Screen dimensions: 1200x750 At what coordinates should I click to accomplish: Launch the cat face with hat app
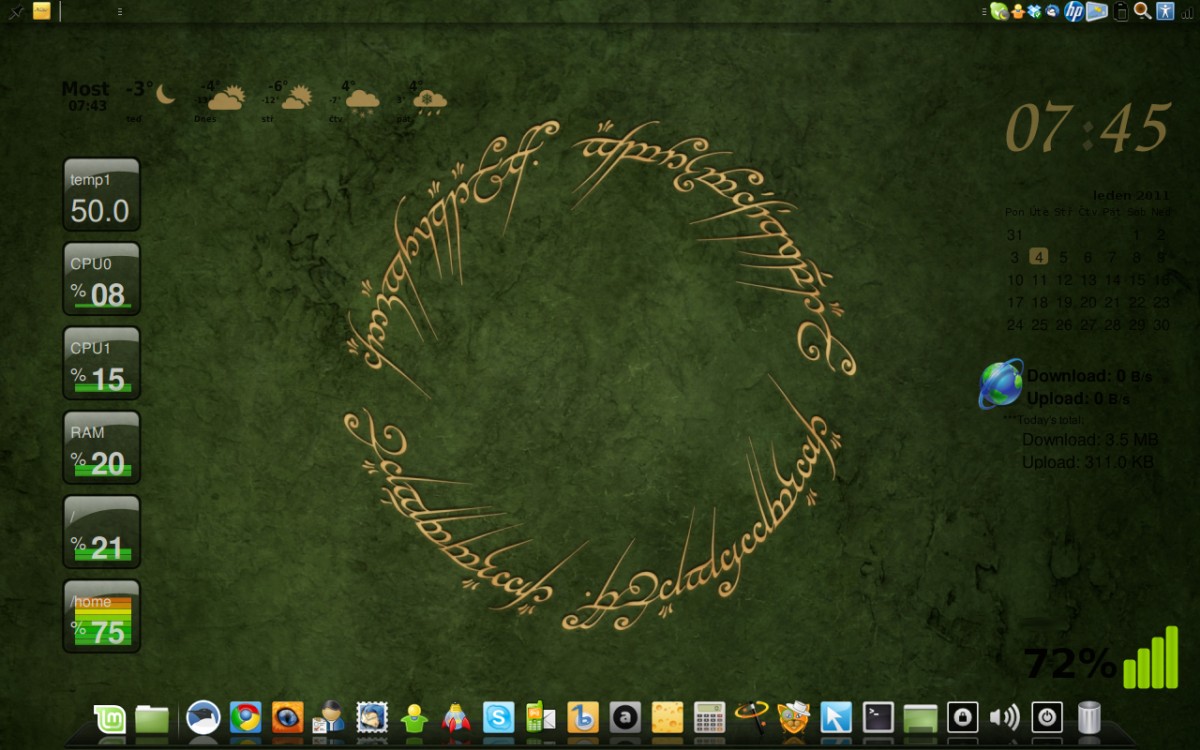(x=793, y=718)
